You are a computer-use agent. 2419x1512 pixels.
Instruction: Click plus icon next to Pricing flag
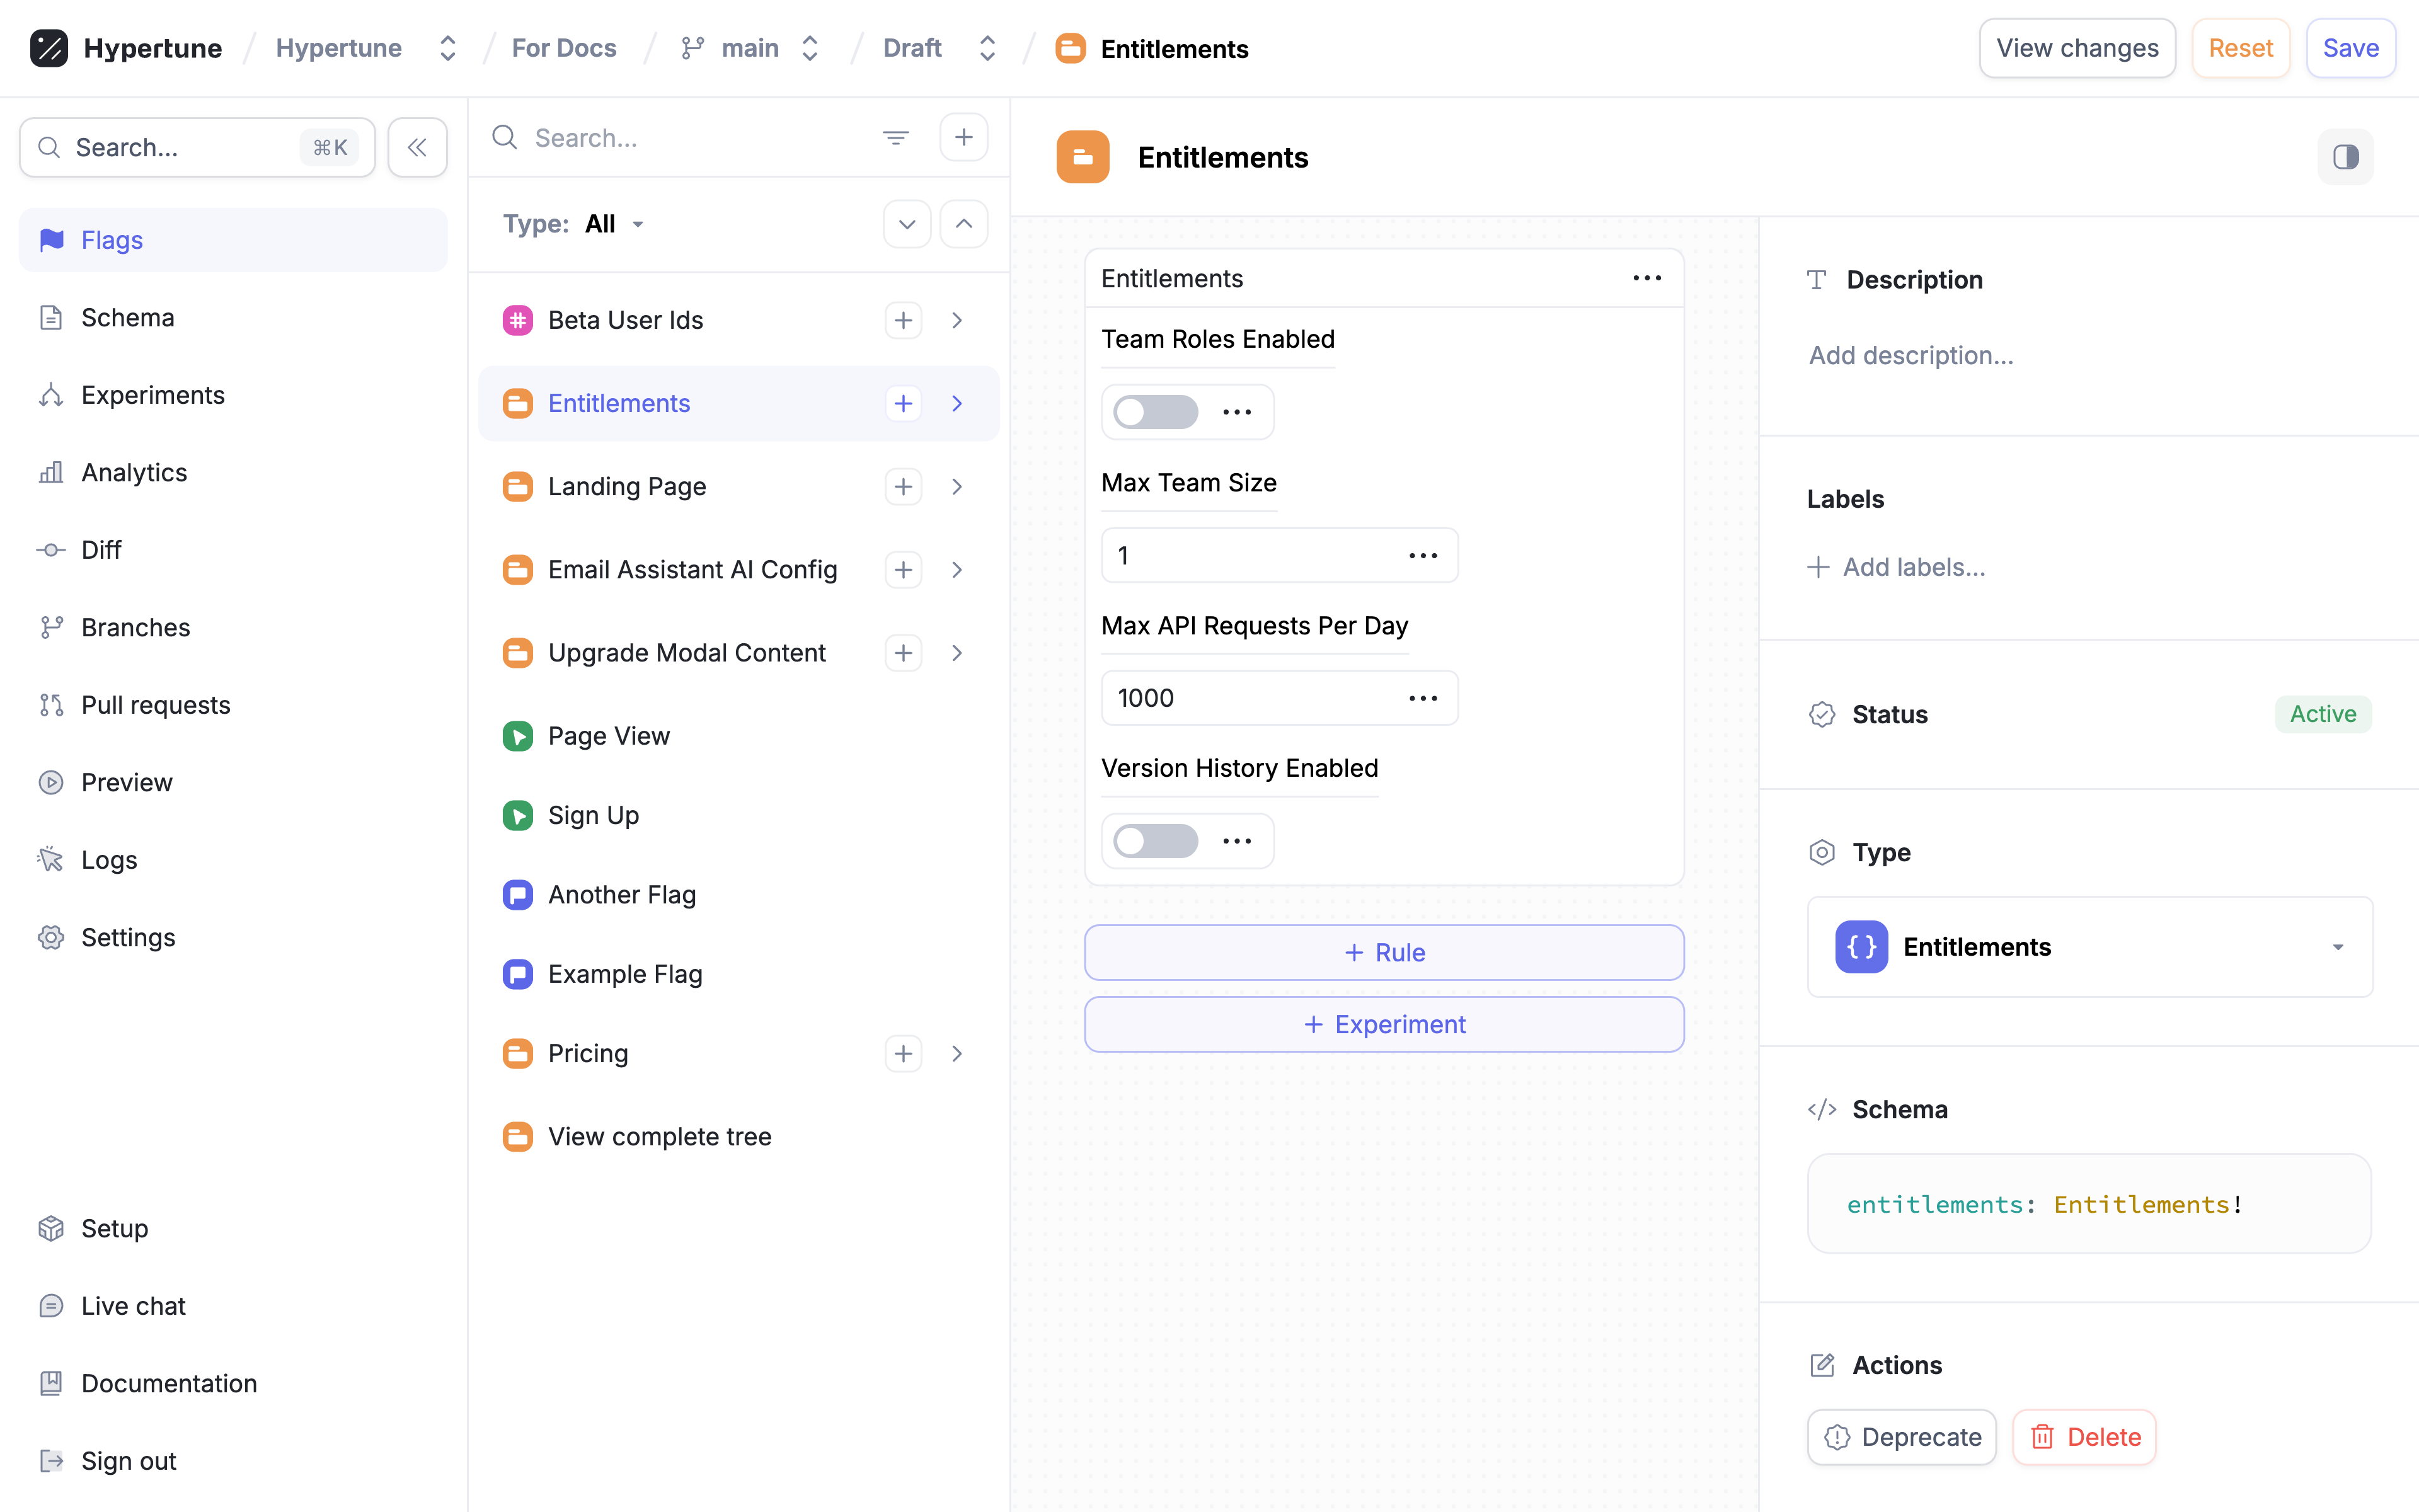pos(903,1053)
